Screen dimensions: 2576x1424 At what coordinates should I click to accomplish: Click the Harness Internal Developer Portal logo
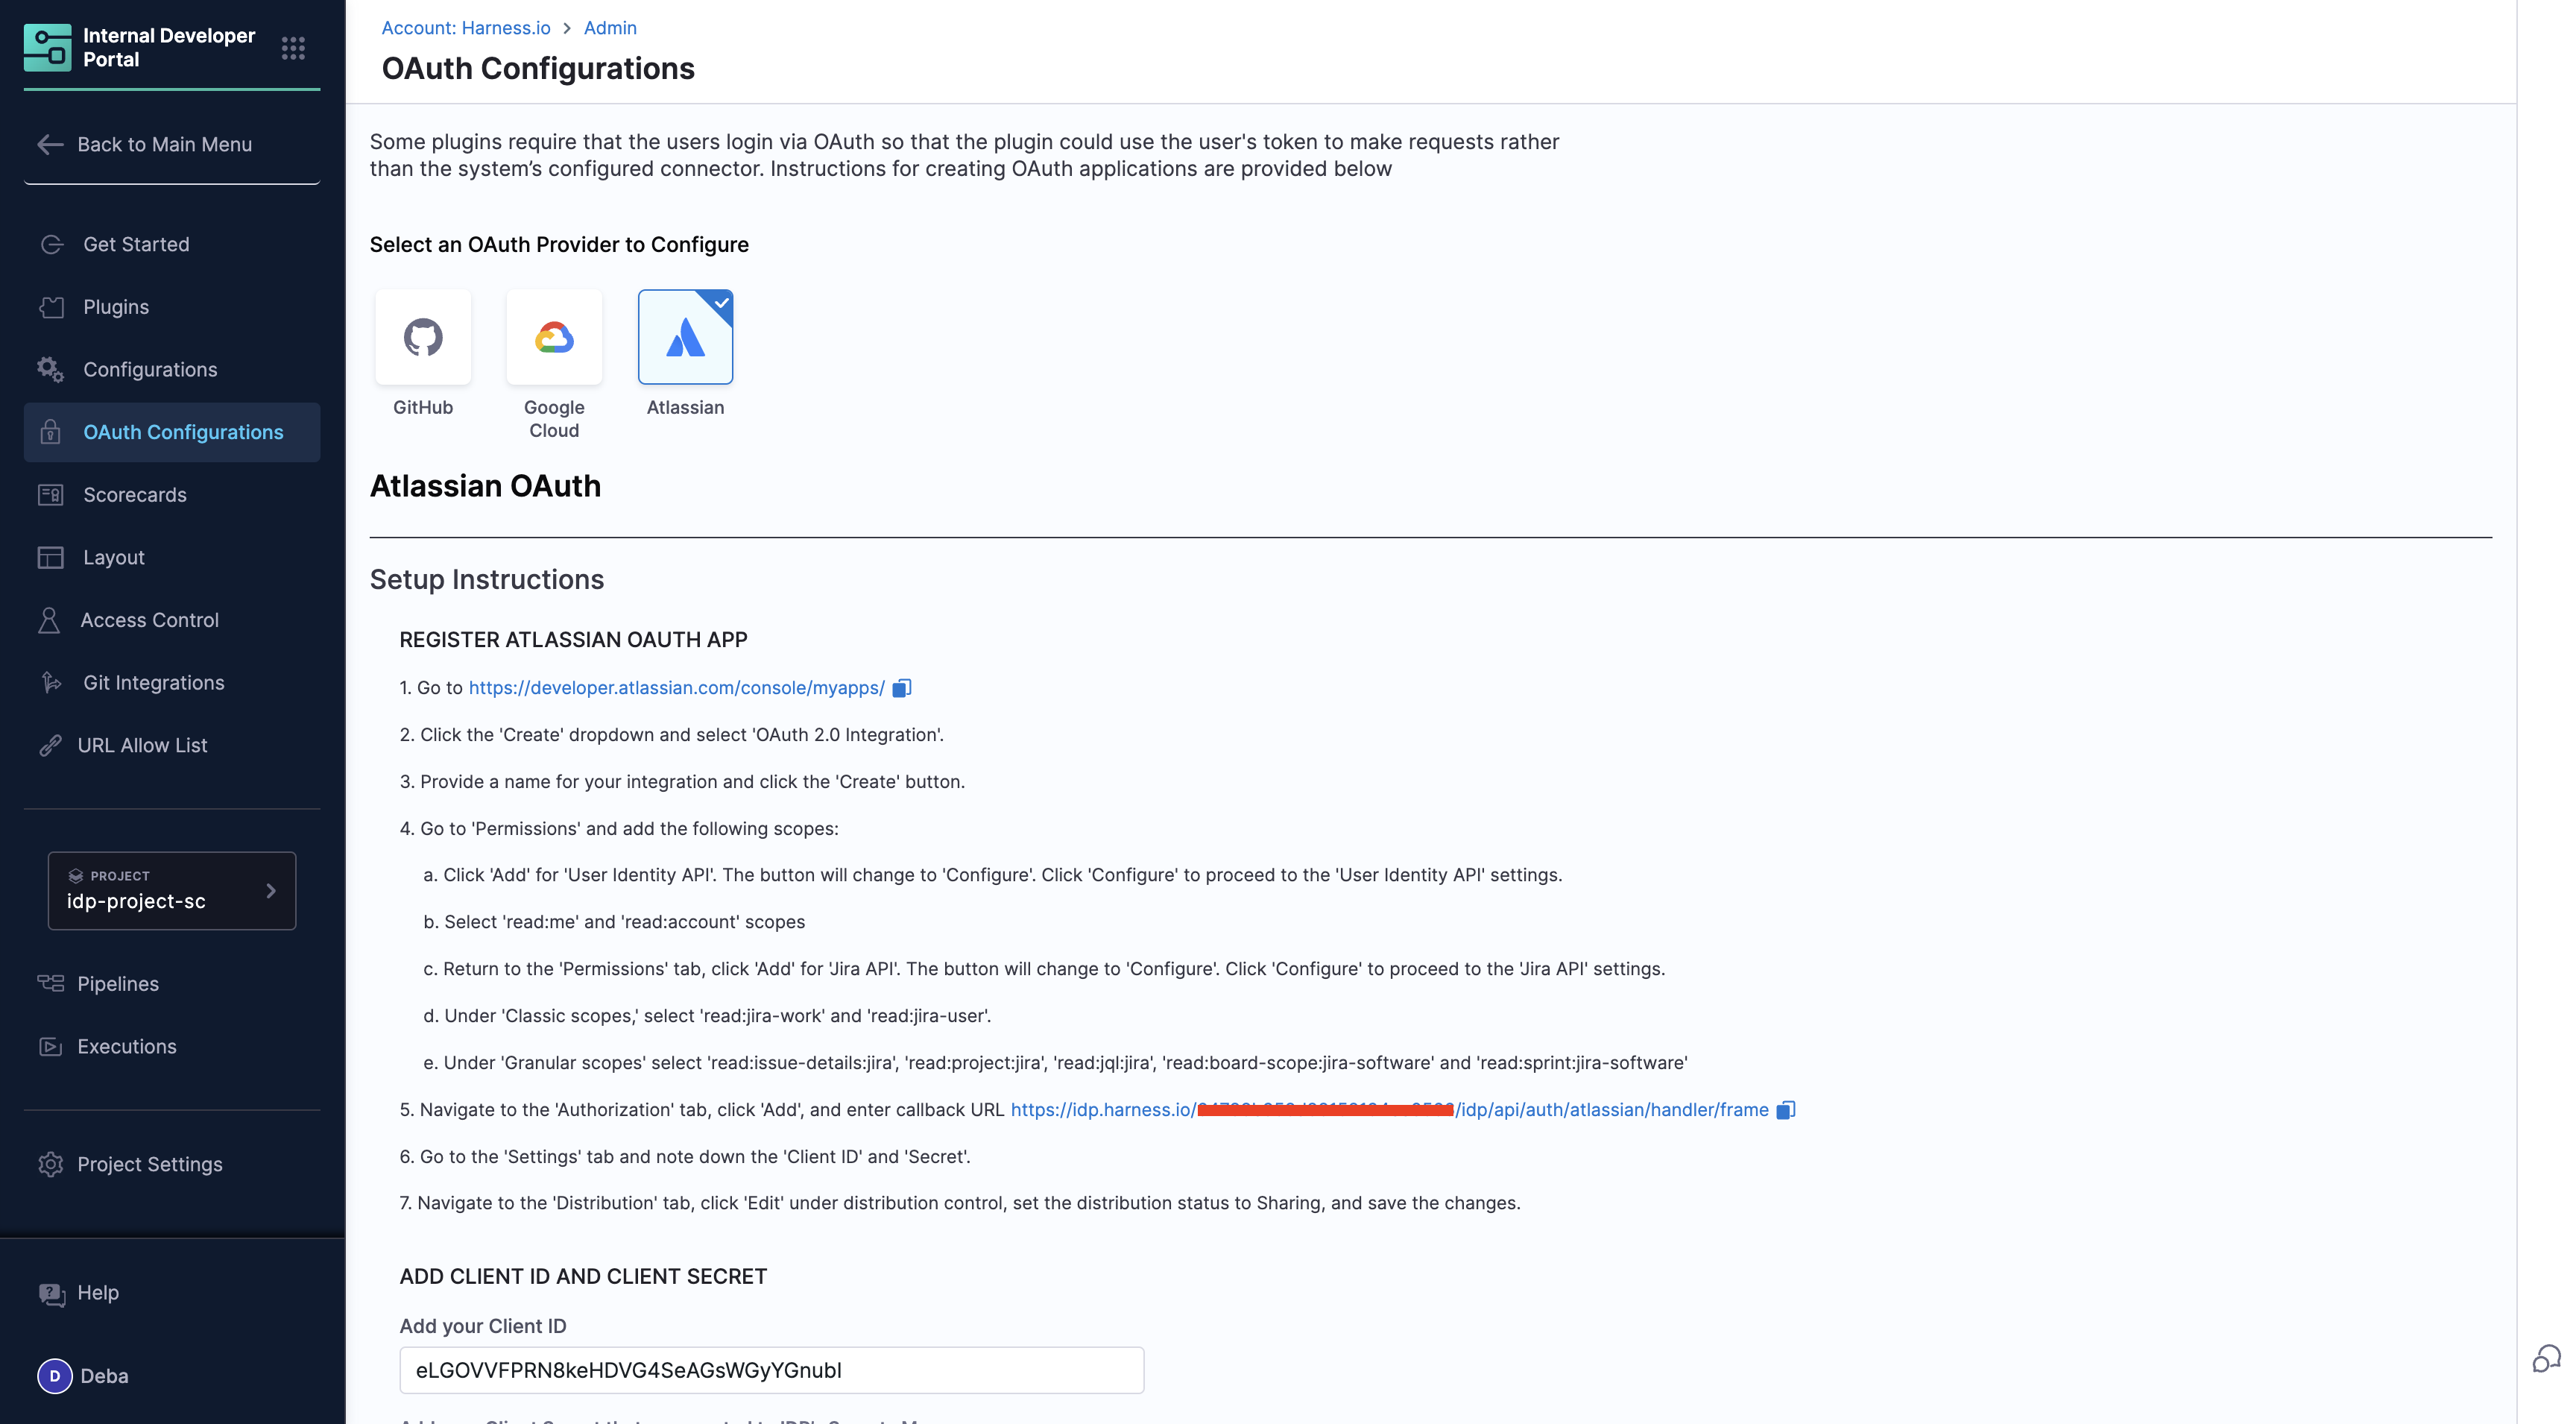[48, 48]
